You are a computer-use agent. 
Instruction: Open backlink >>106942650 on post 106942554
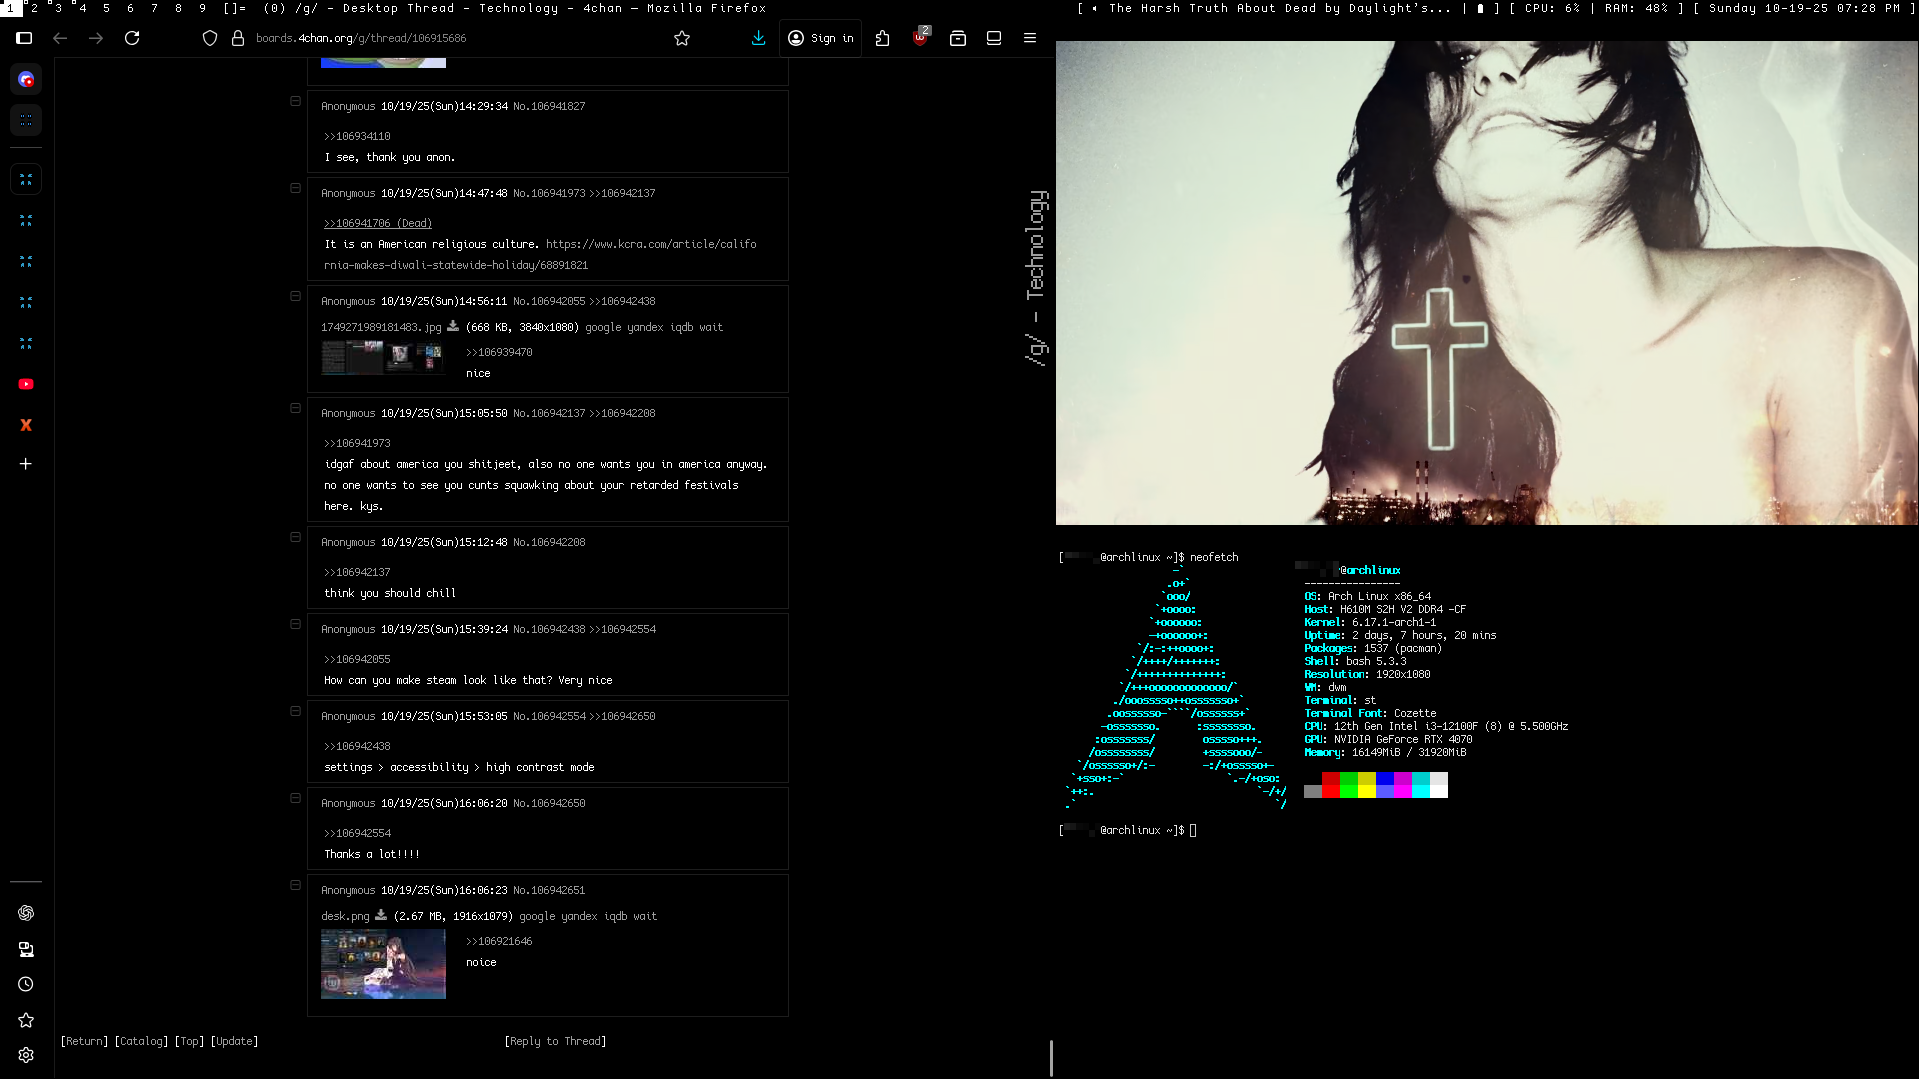point(622,716)
